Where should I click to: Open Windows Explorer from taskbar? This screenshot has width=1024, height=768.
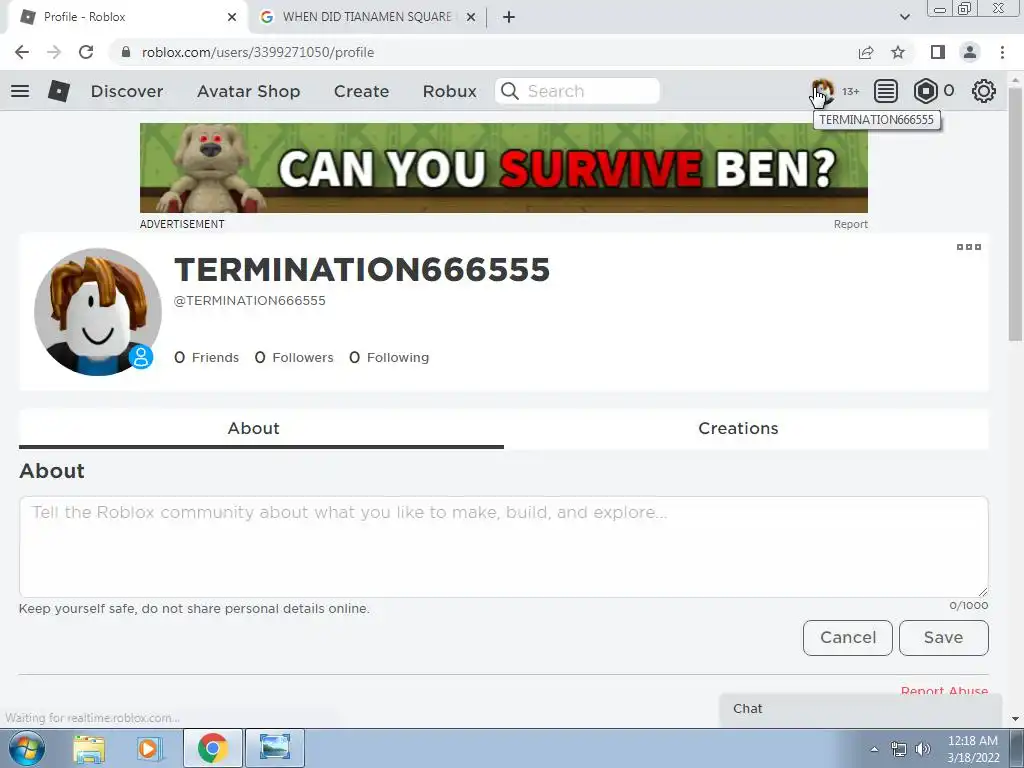pos(89,748)
